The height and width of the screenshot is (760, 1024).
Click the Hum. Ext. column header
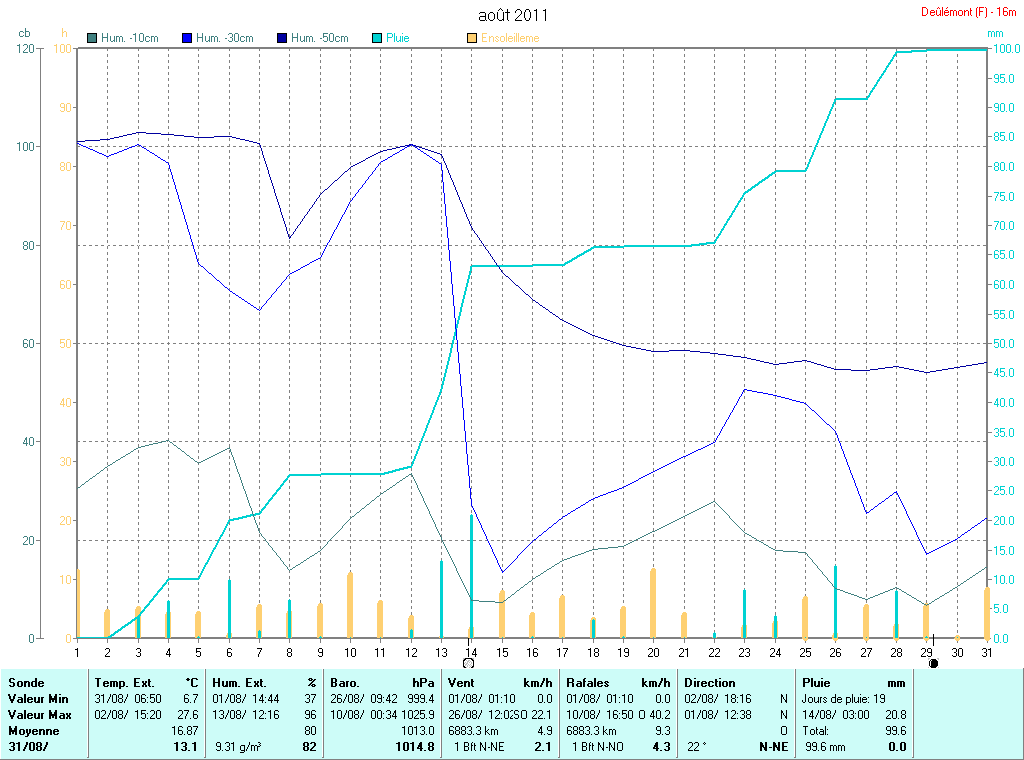[239, 682]
